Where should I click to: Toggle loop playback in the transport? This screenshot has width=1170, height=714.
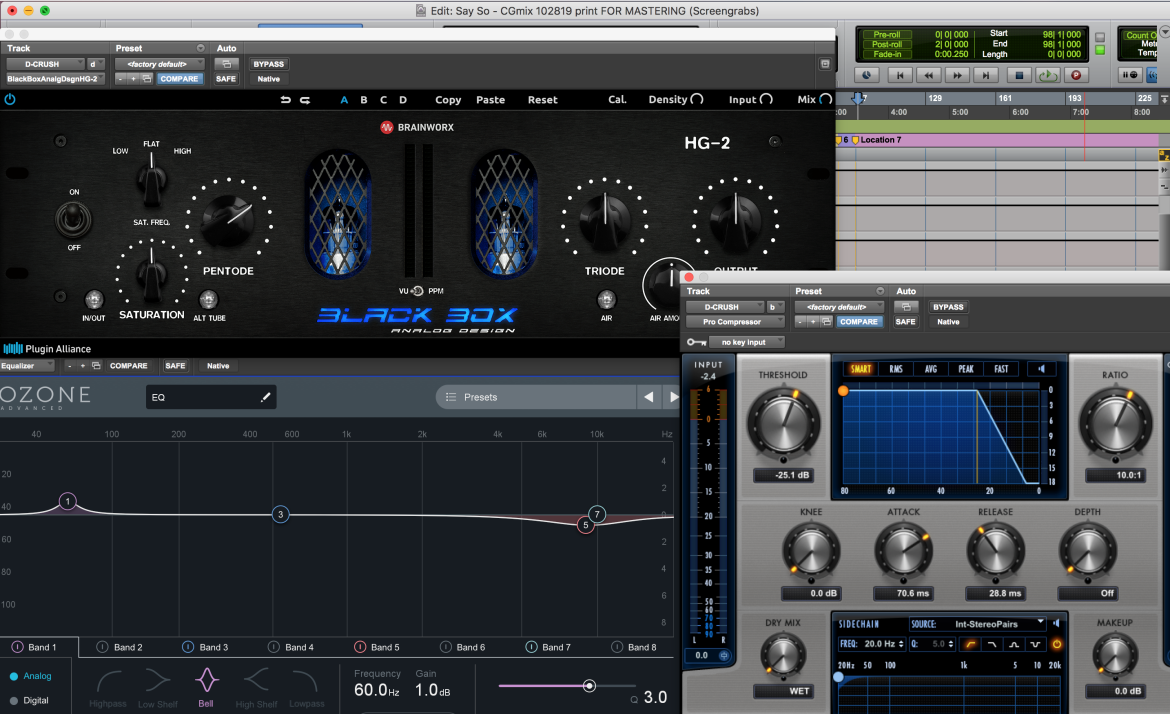1047,75
